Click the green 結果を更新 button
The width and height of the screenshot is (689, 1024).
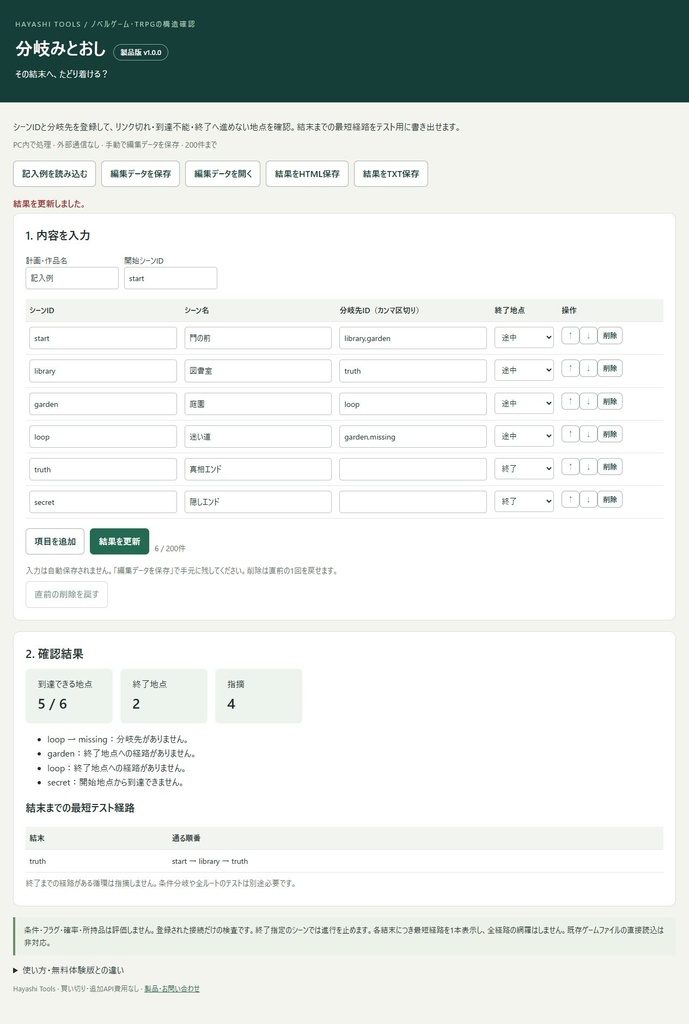point(120,541)
